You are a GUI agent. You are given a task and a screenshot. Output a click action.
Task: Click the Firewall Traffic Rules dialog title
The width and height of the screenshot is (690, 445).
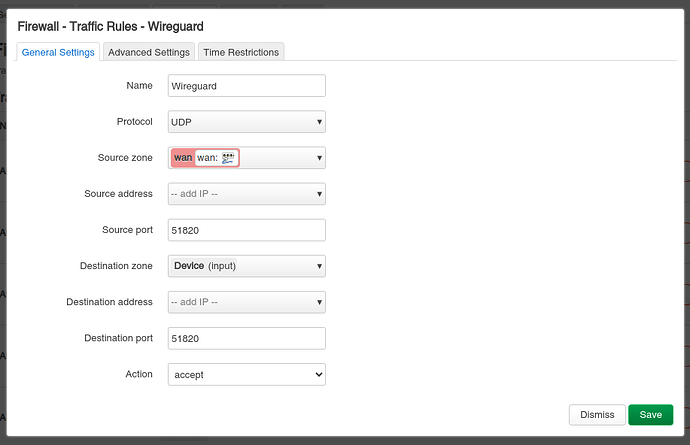[x=110, y=26]
